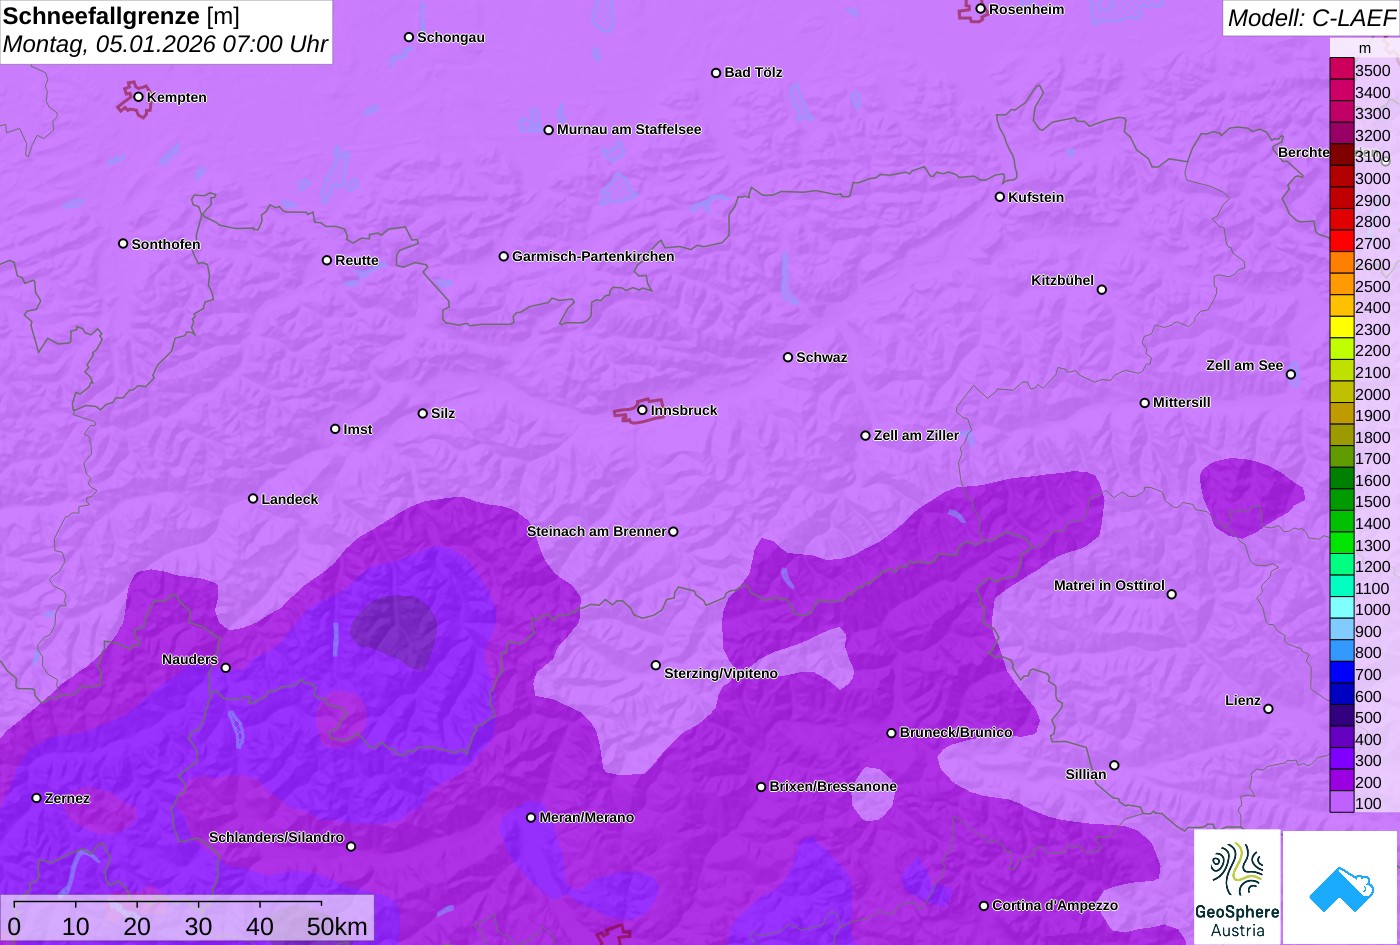This screenshot has width=1400, height=945.
Task: Click the 1500 m green legend swatch
Action: click(x=1342, y=500)
